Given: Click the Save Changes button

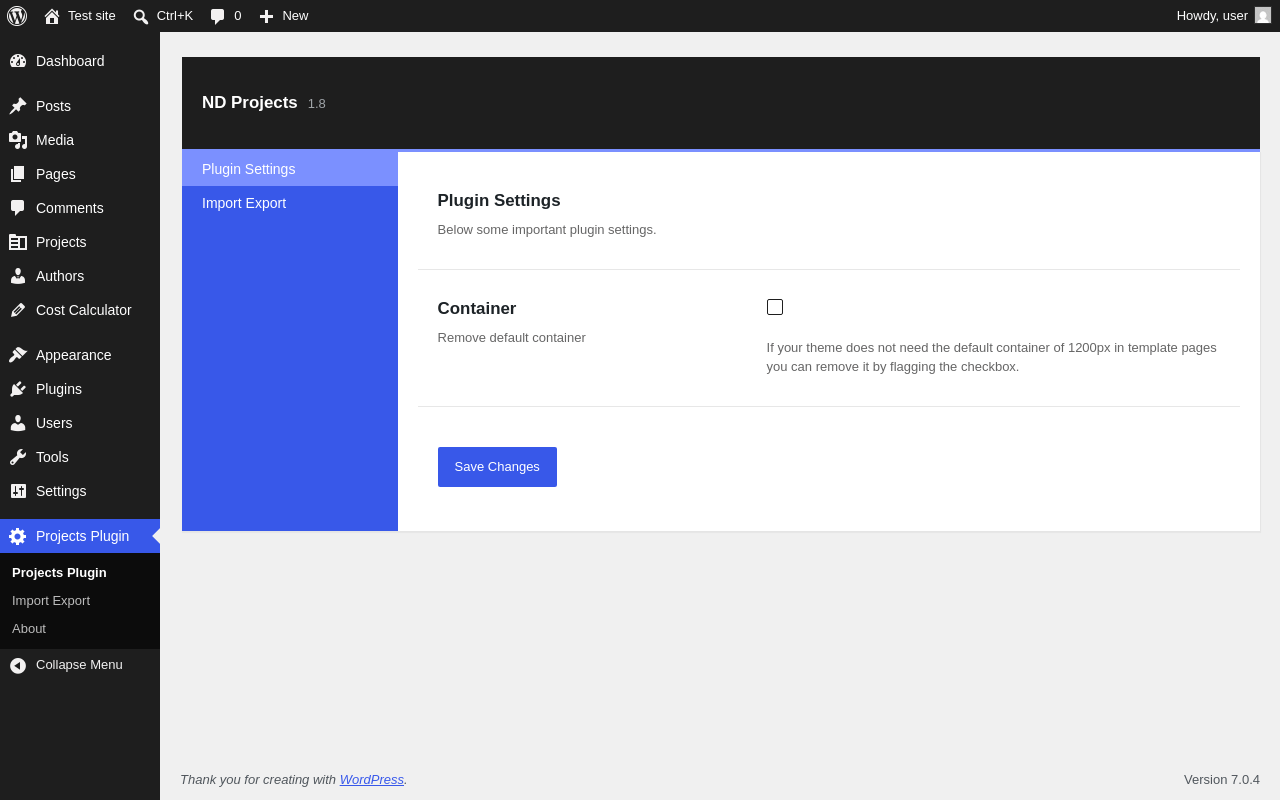Looking at the screenshot, I should coord(497,467).
